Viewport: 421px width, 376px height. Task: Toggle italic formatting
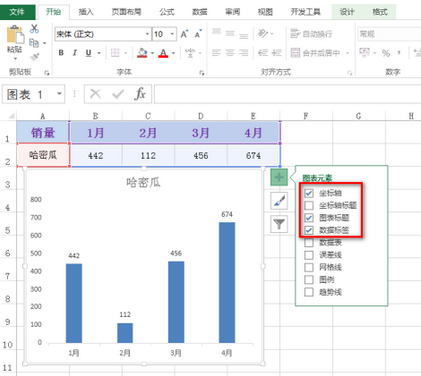click(75, 53)
